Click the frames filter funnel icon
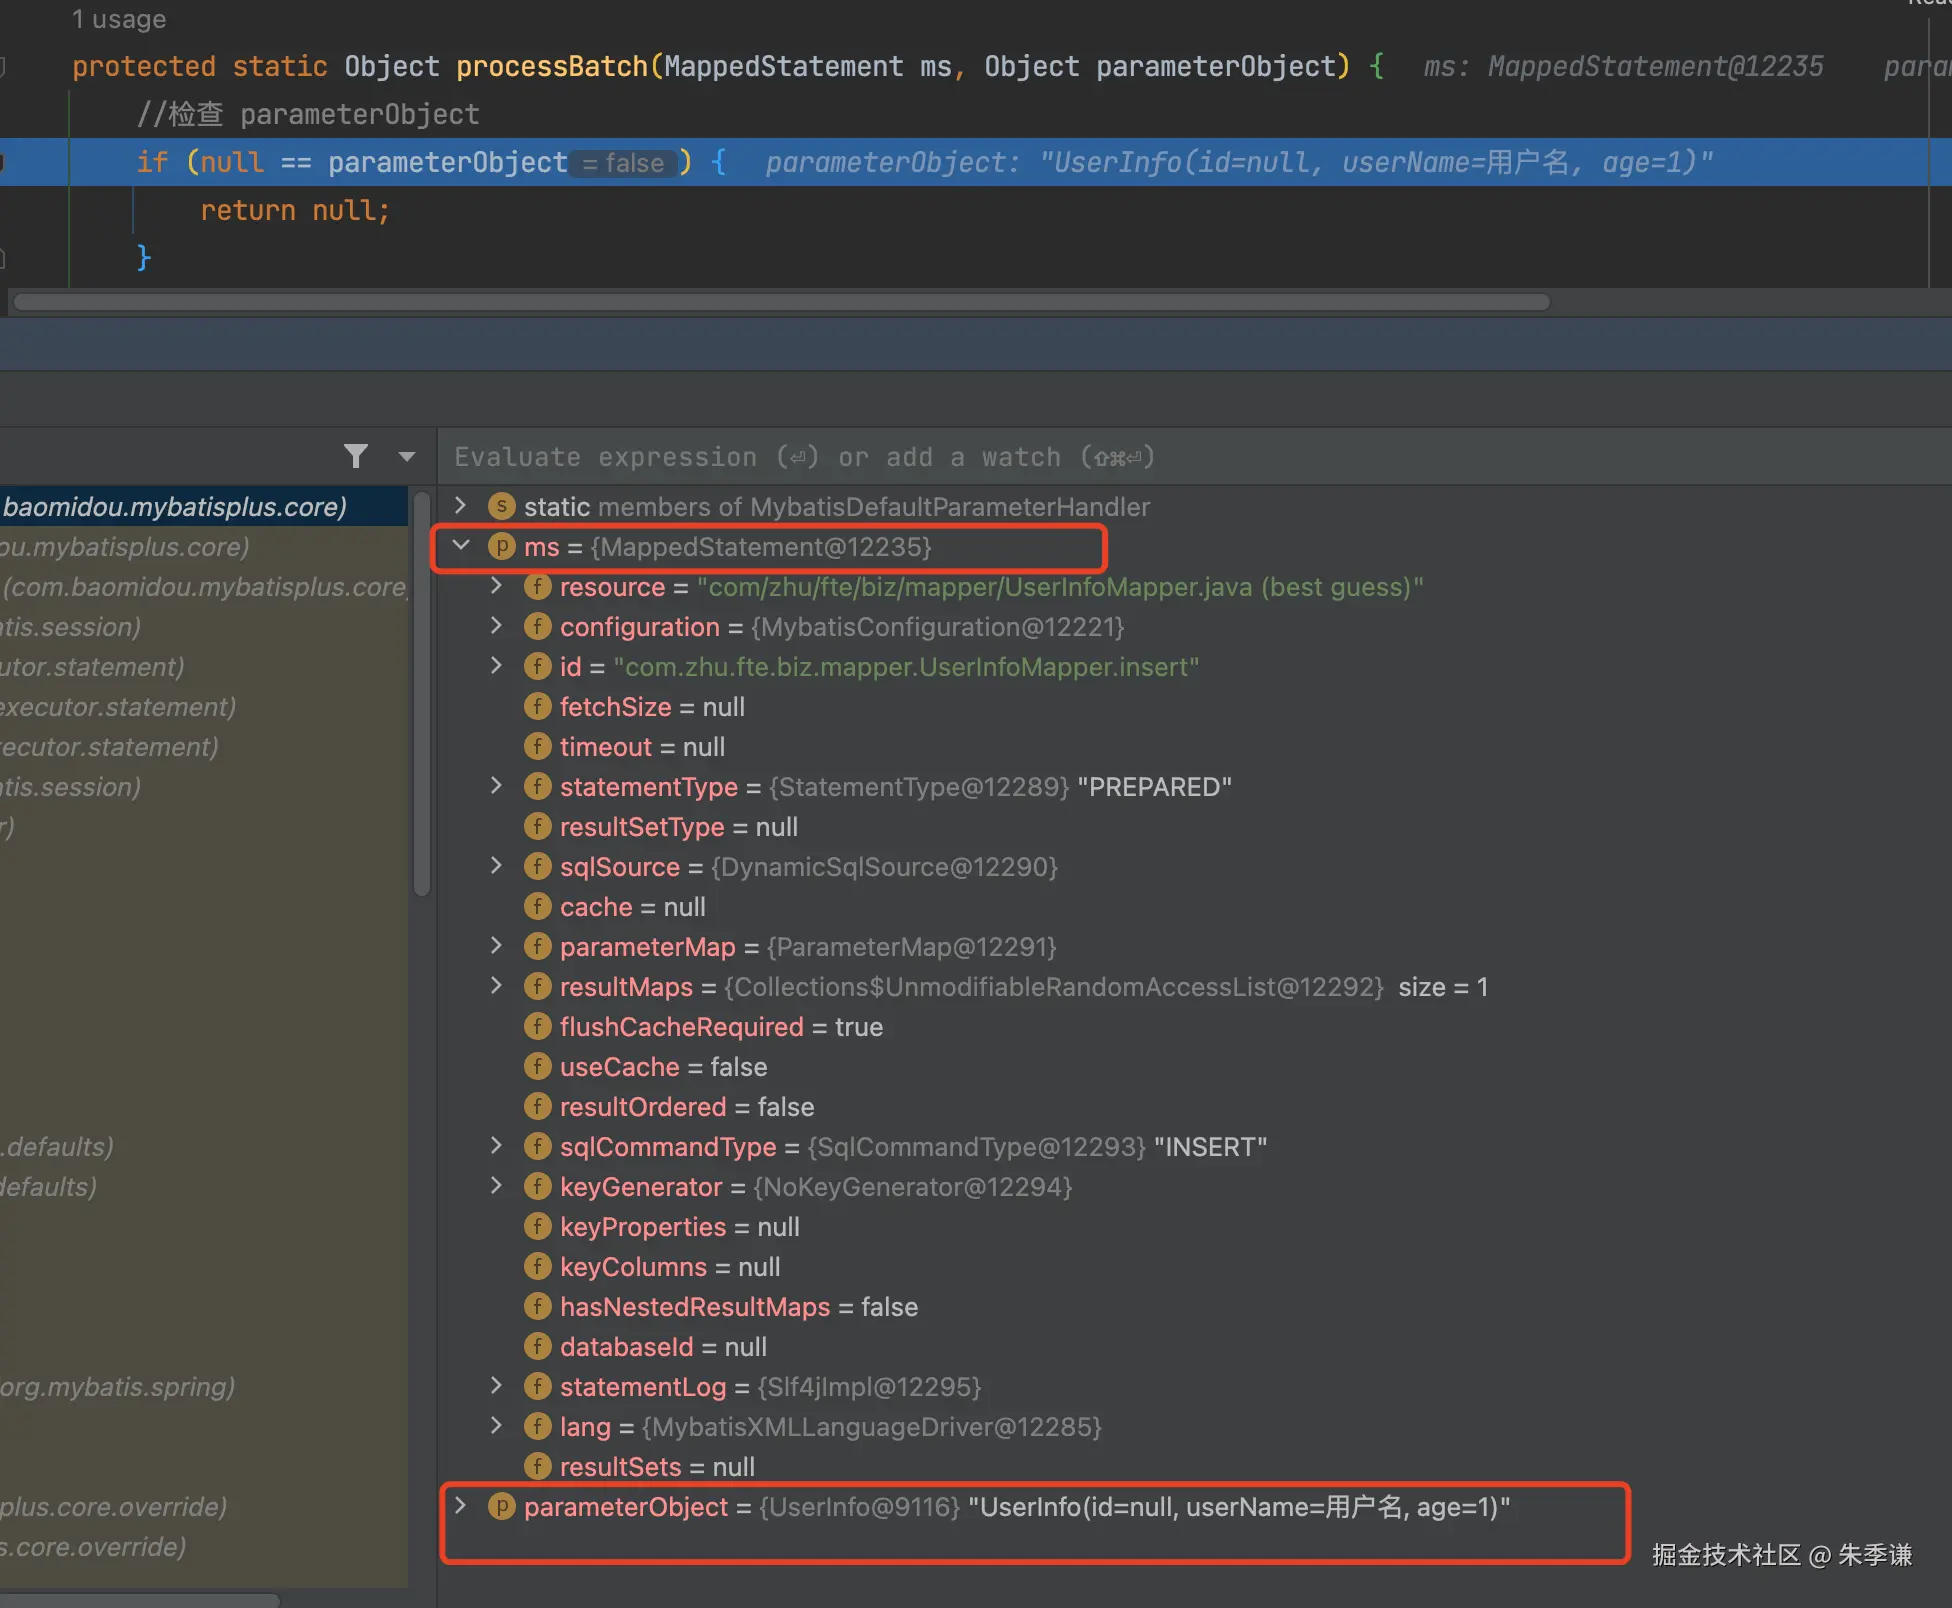Screen dimensions: 1952x1608 (x=355, y=456)
